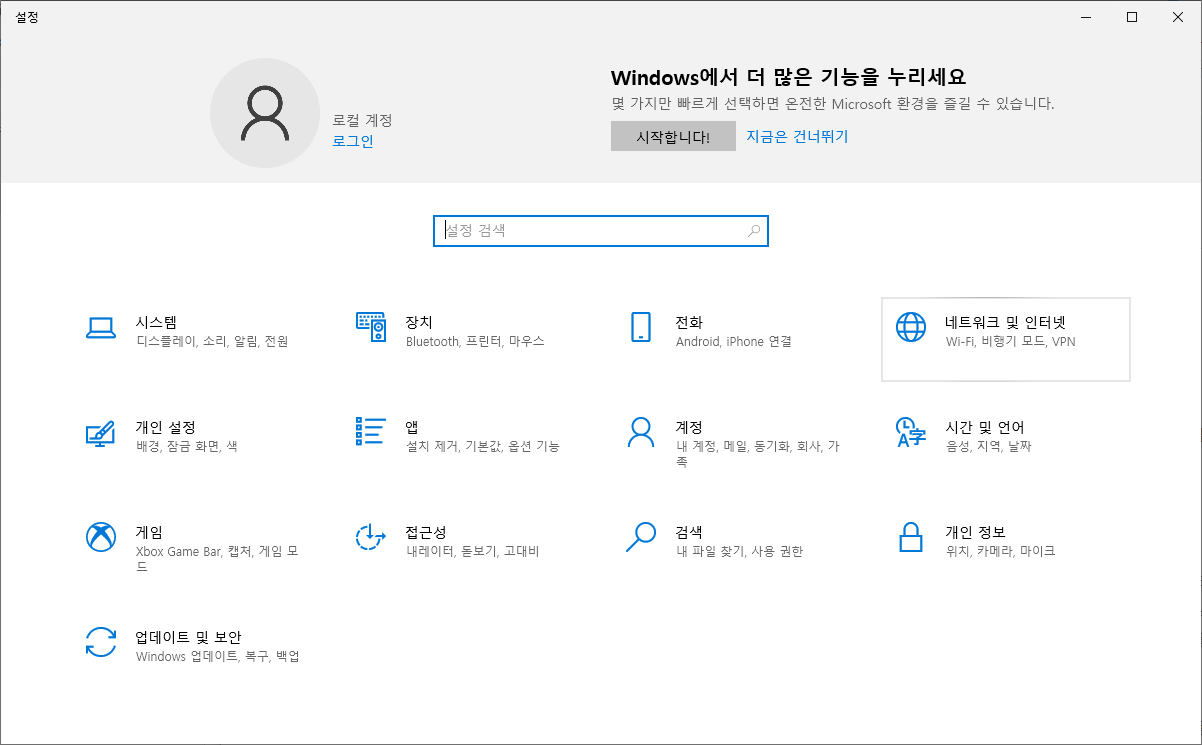The image size is (1202, 745).
Task: Select the 업데이트 및 보안 title
Action: pyautogui.click(x=189, y=637)
